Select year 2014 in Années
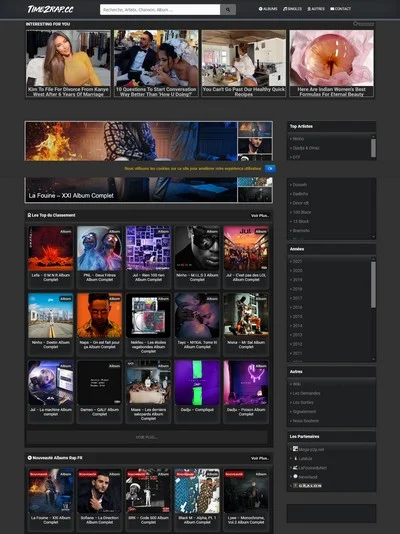 click(x=297, y=326)
